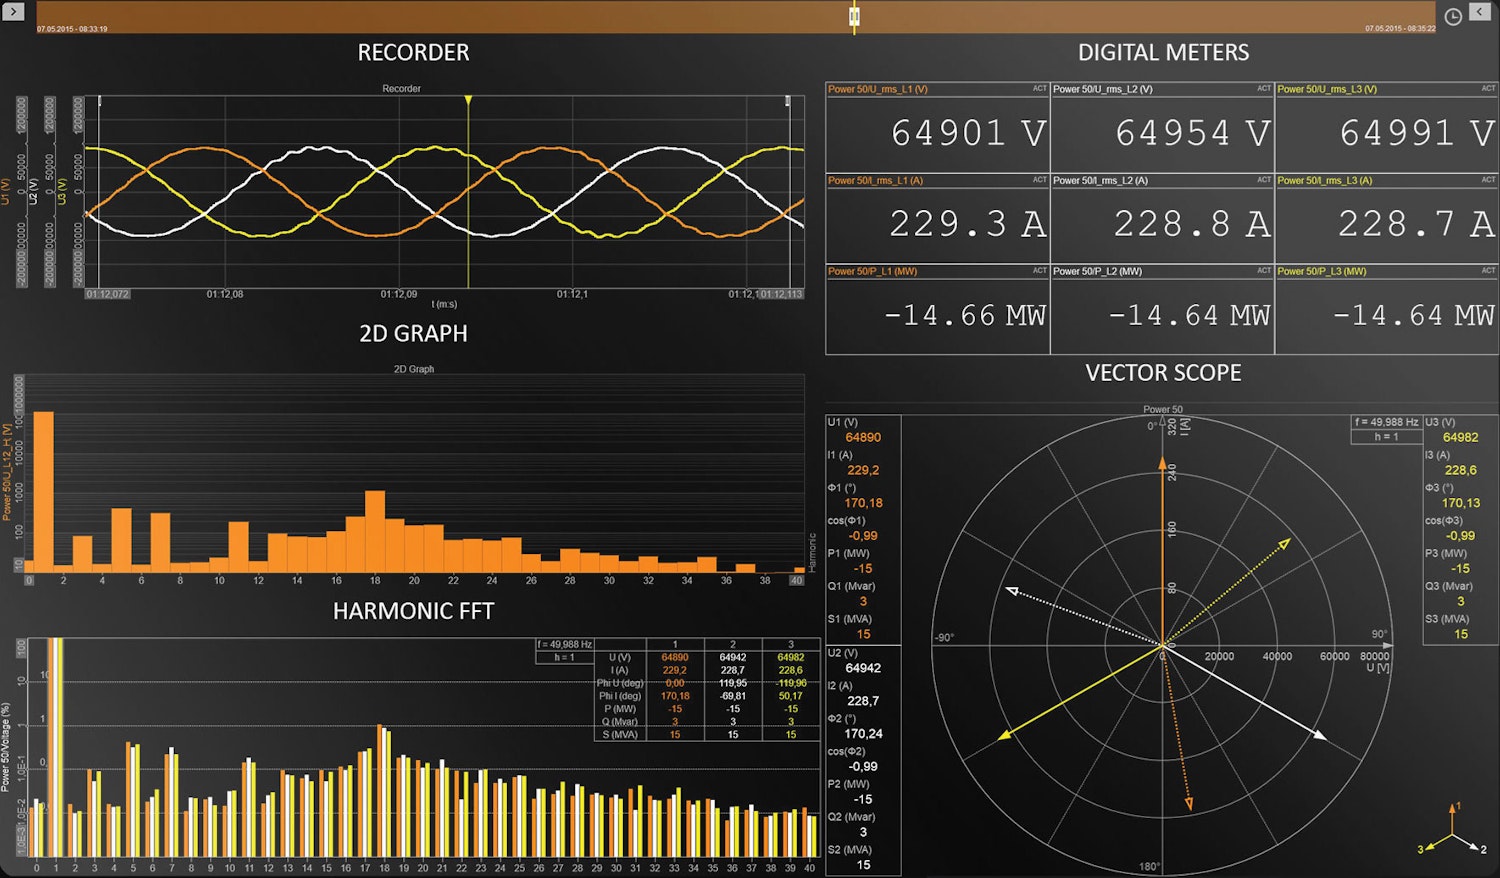Click the 2D Graph title label

(x=414, y=369)
